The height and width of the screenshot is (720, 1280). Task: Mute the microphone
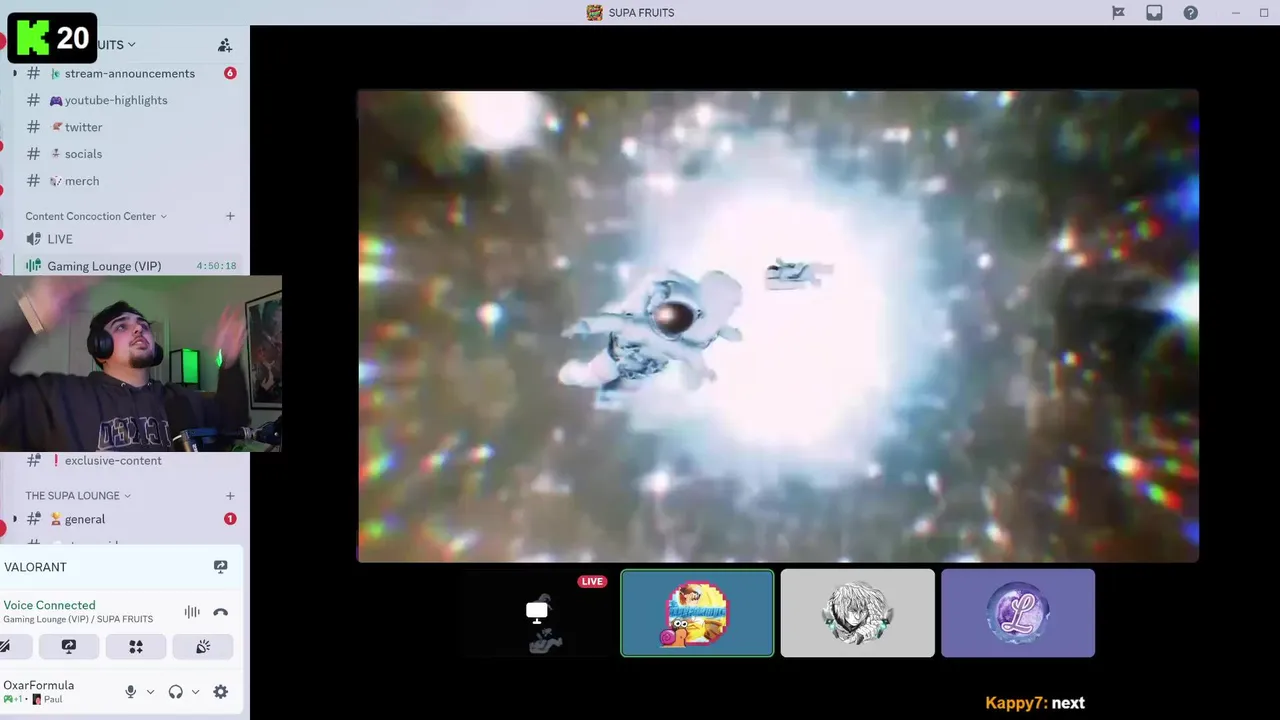pos(130,692)
